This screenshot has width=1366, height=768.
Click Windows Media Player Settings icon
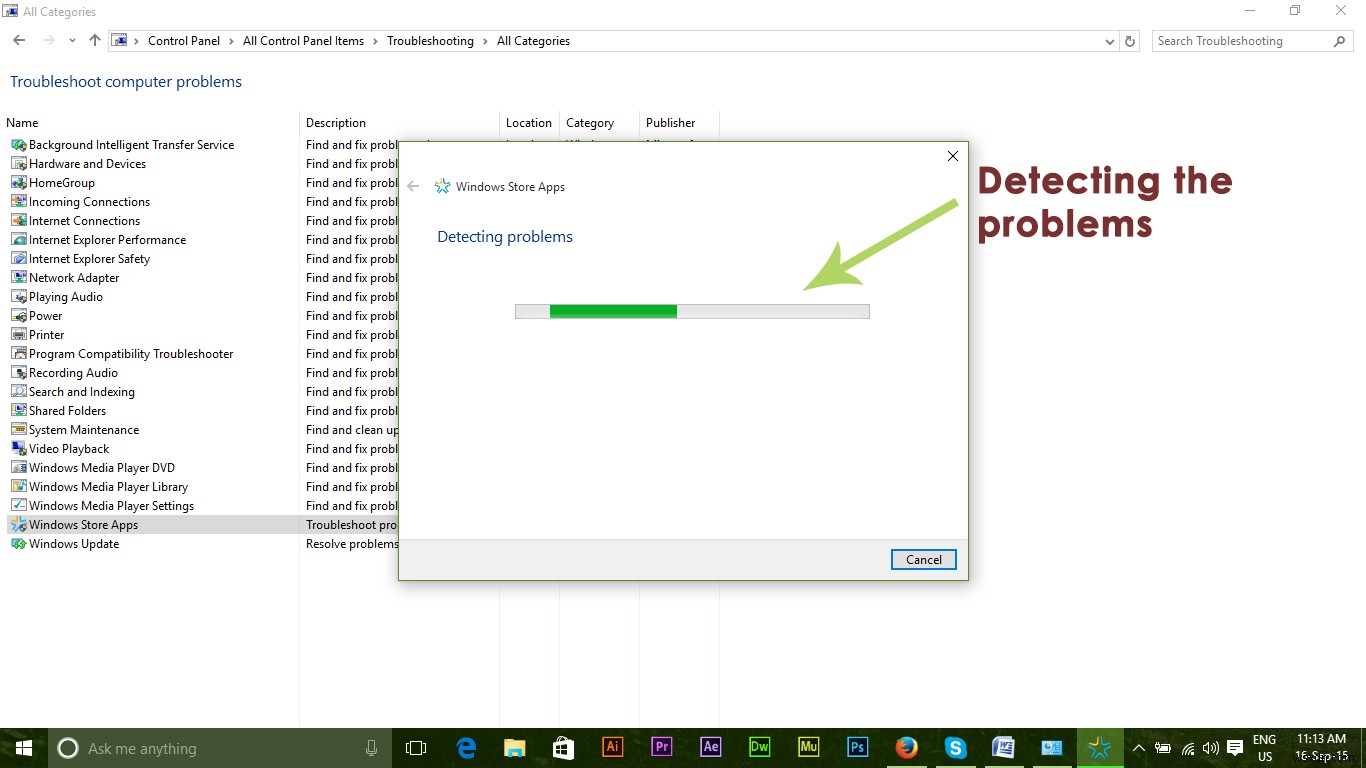coord(18,506)
